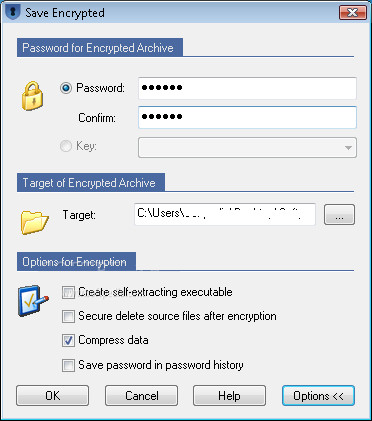Click into the Password input field
Screen dimensions: 372x421
247,88
